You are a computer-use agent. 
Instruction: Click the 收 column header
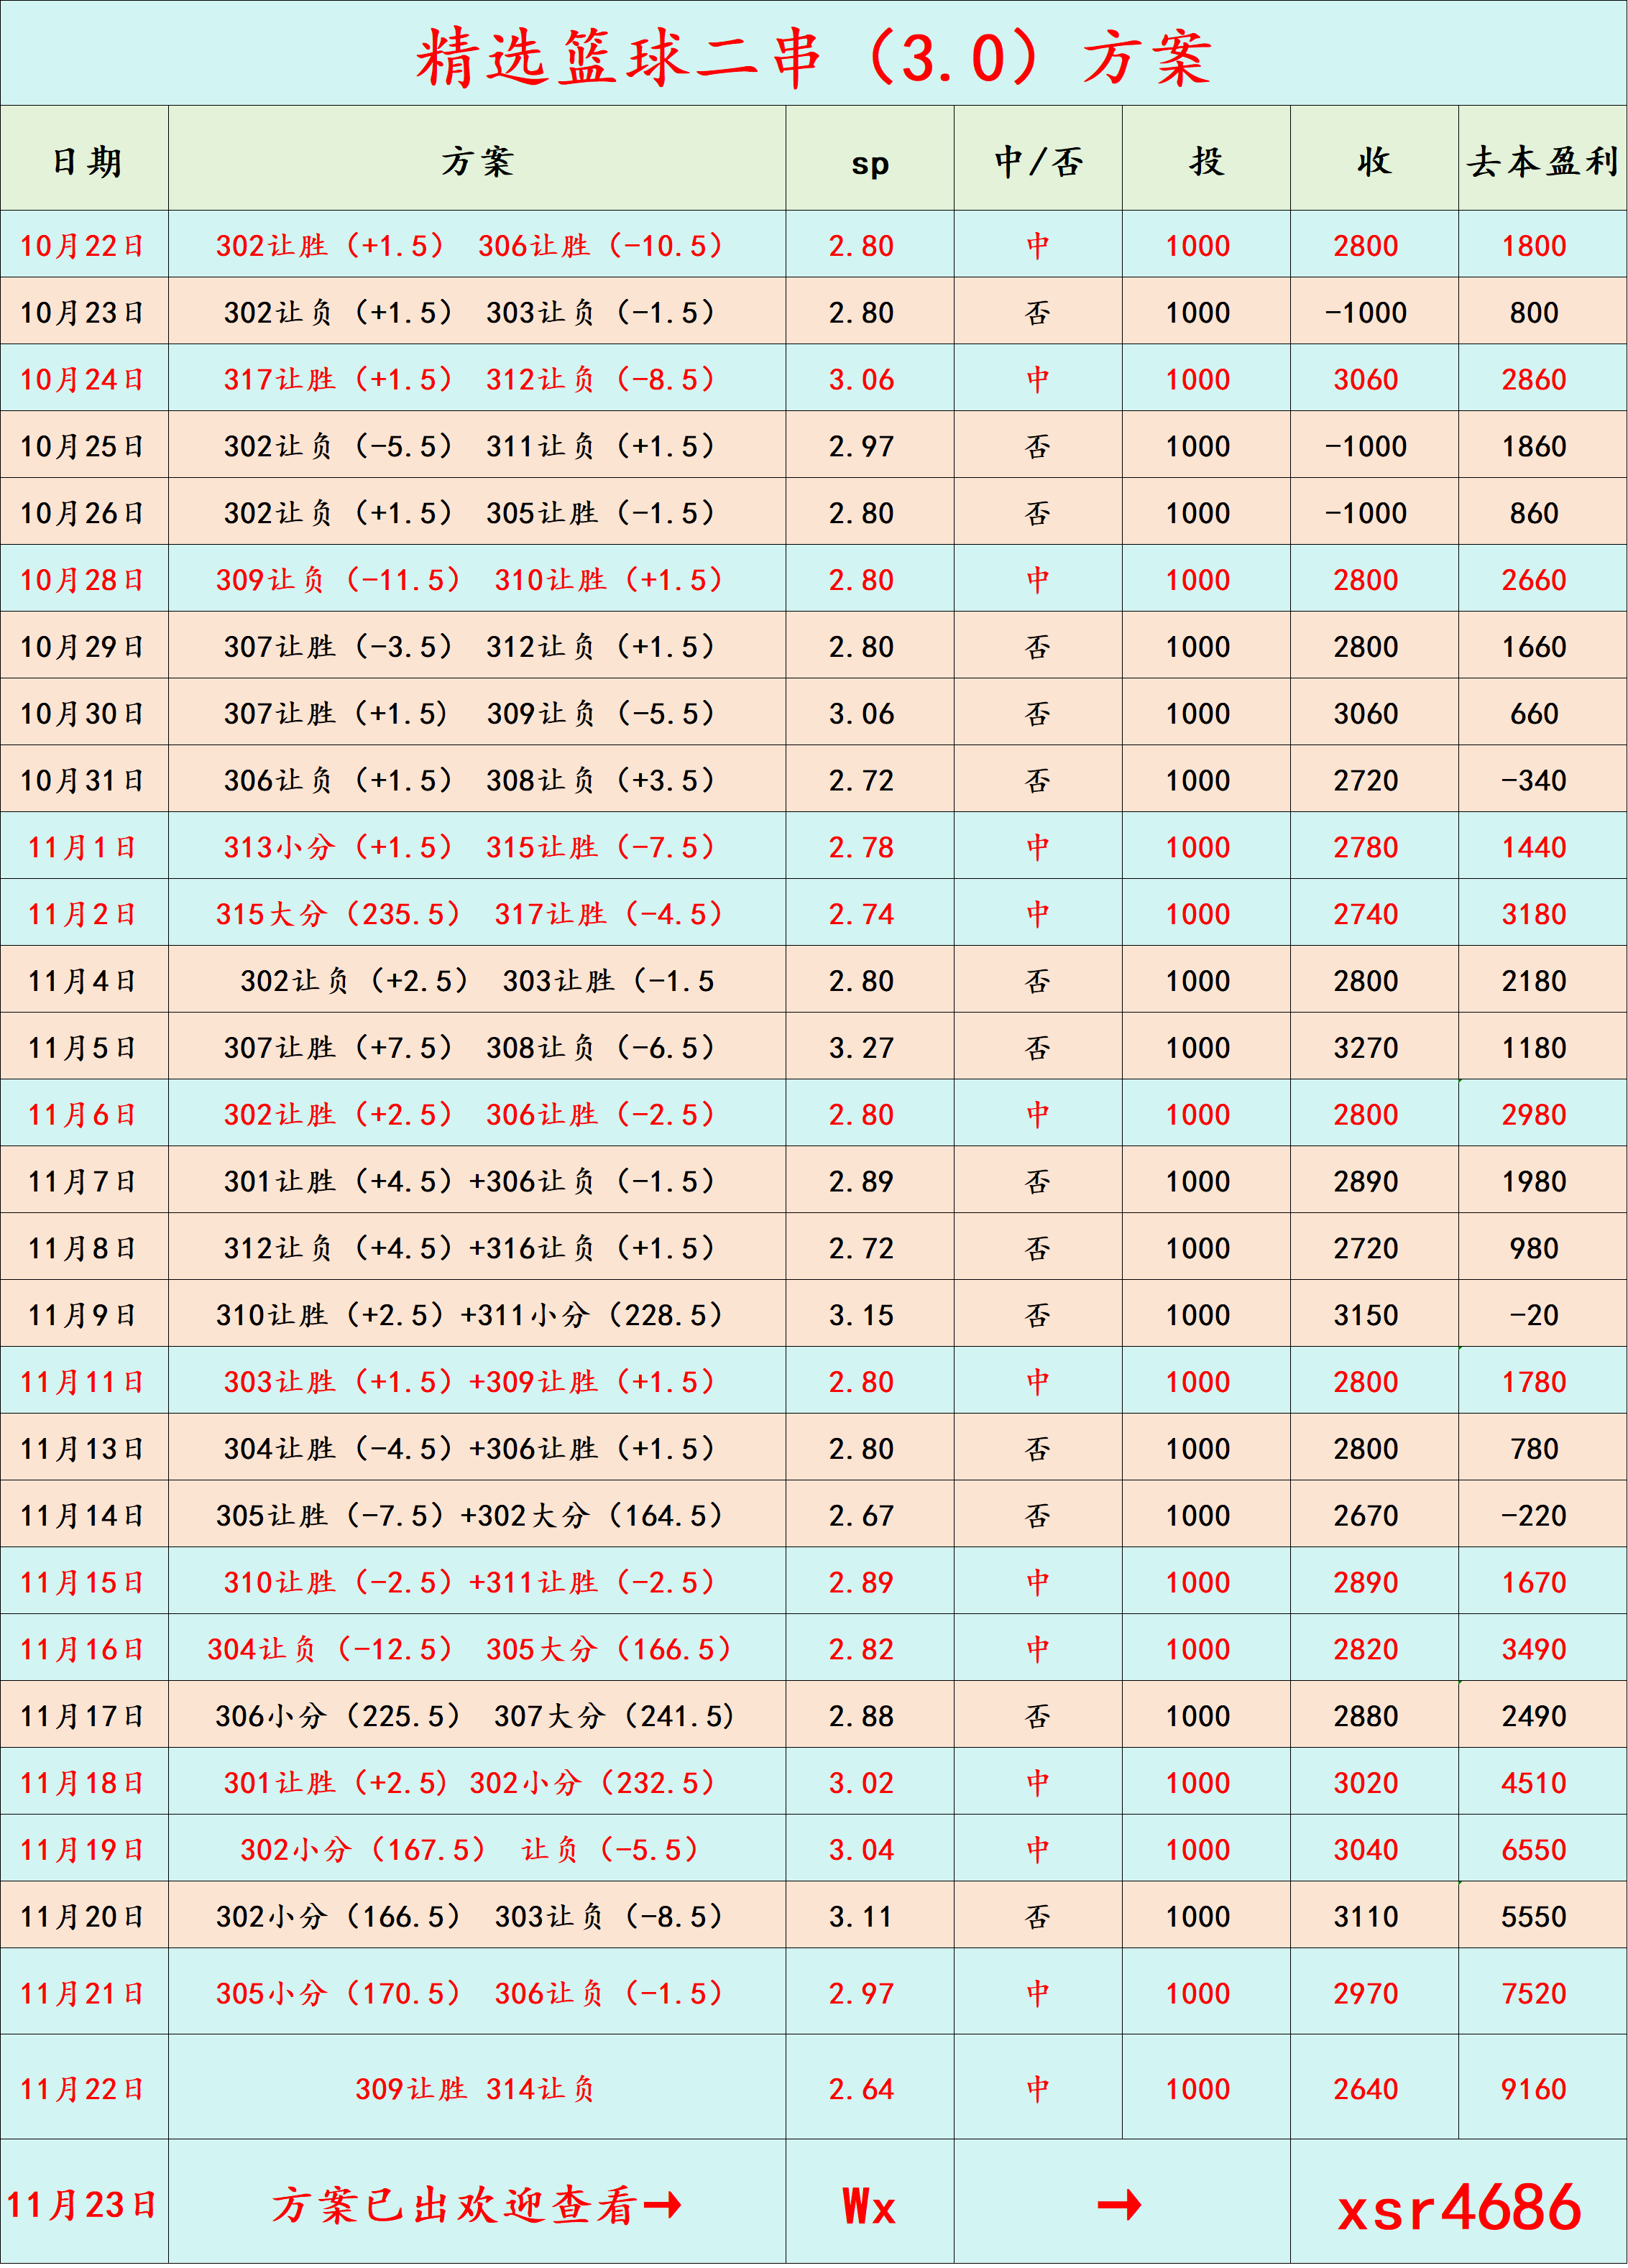point(1374,160)
